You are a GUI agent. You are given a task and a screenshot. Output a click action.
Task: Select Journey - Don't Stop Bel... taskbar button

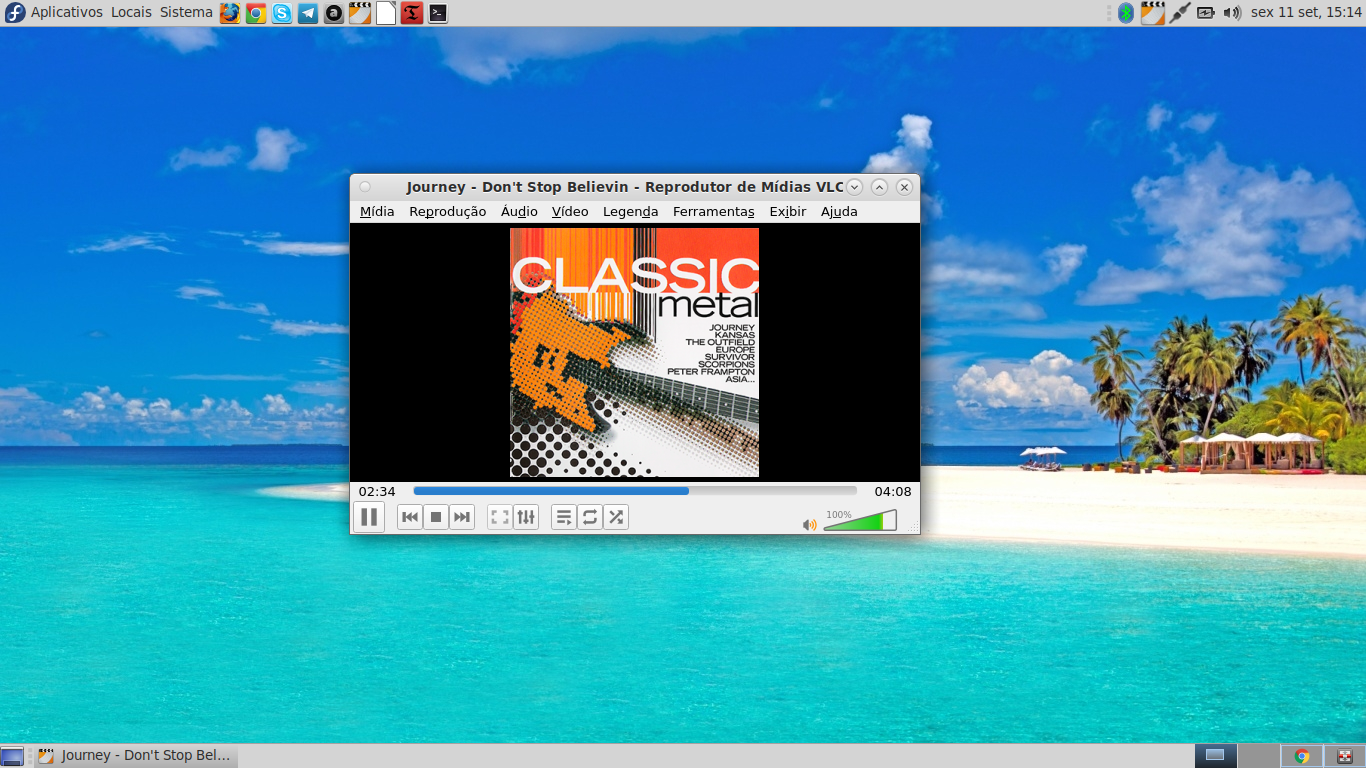click(x=135, y=756)
